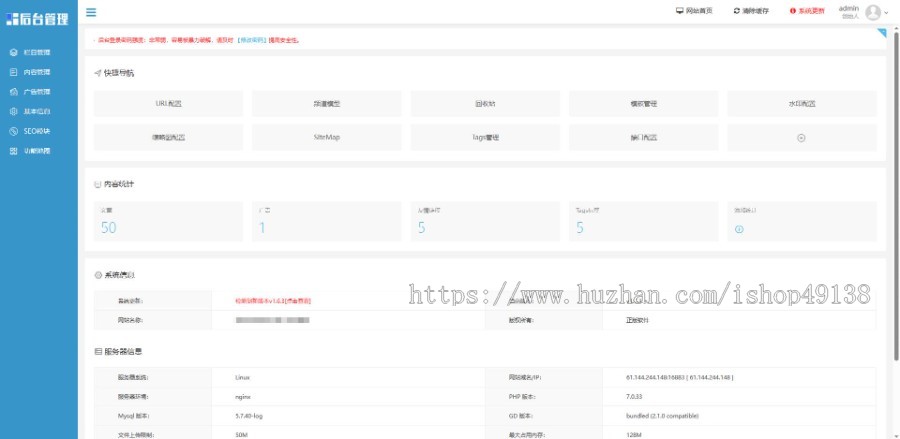Open 水印配置 shortcut
The image size is (900, 439).
point(802,104)
